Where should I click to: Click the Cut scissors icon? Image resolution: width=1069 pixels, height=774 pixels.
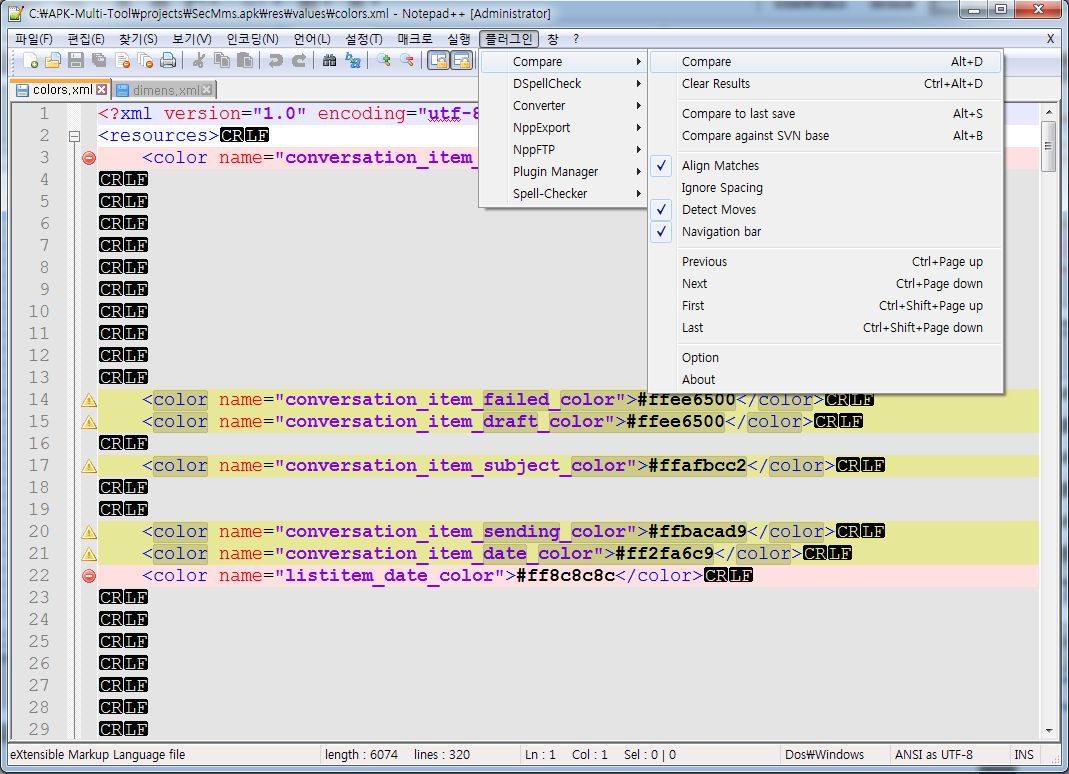click(x=199, y=61)
